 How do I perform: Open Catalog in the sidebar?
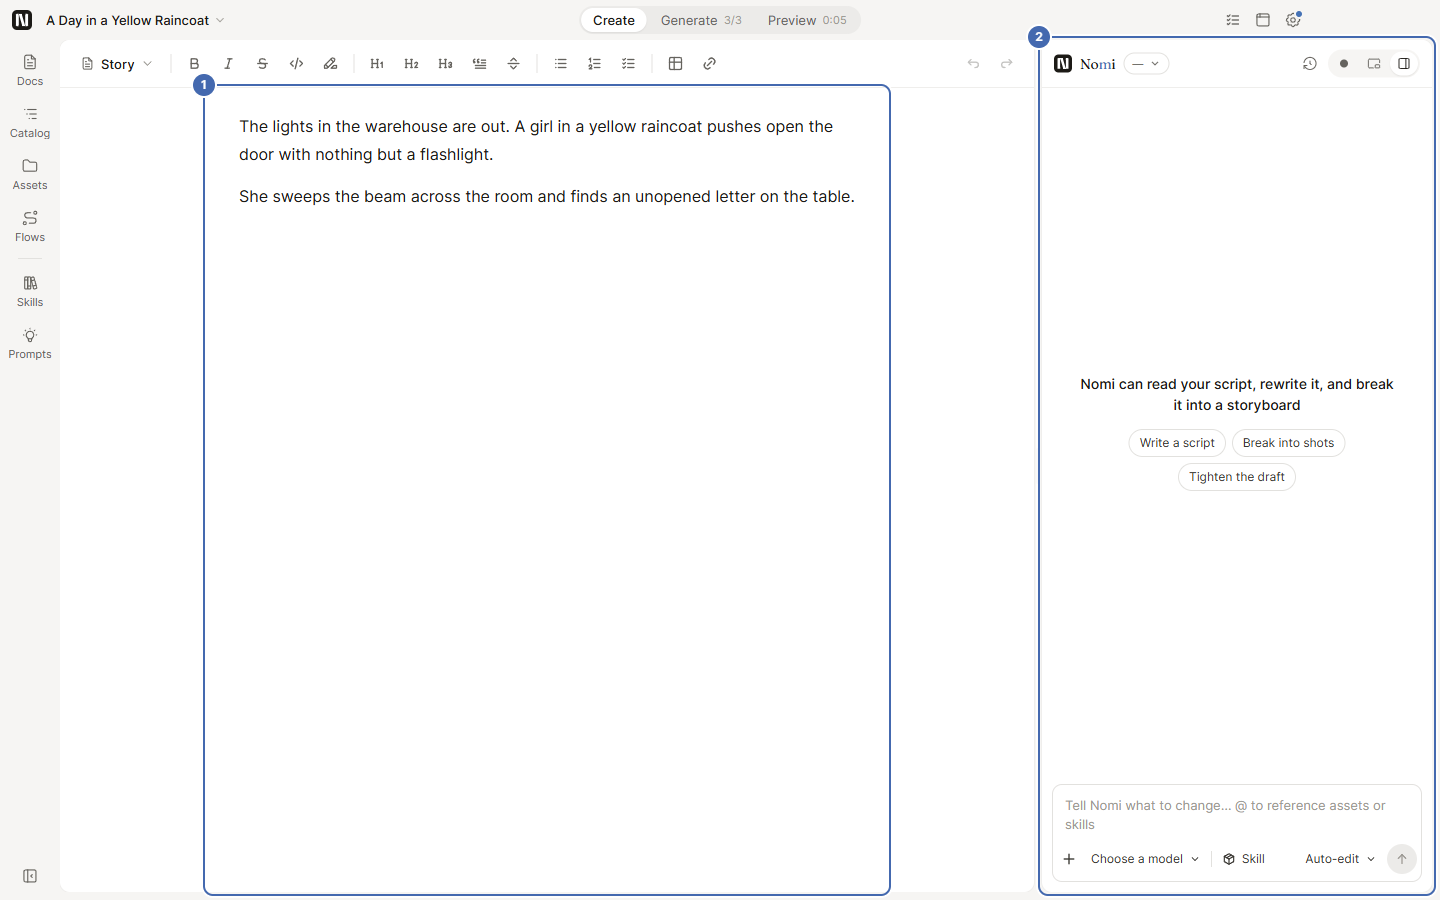tap(30, 123)
